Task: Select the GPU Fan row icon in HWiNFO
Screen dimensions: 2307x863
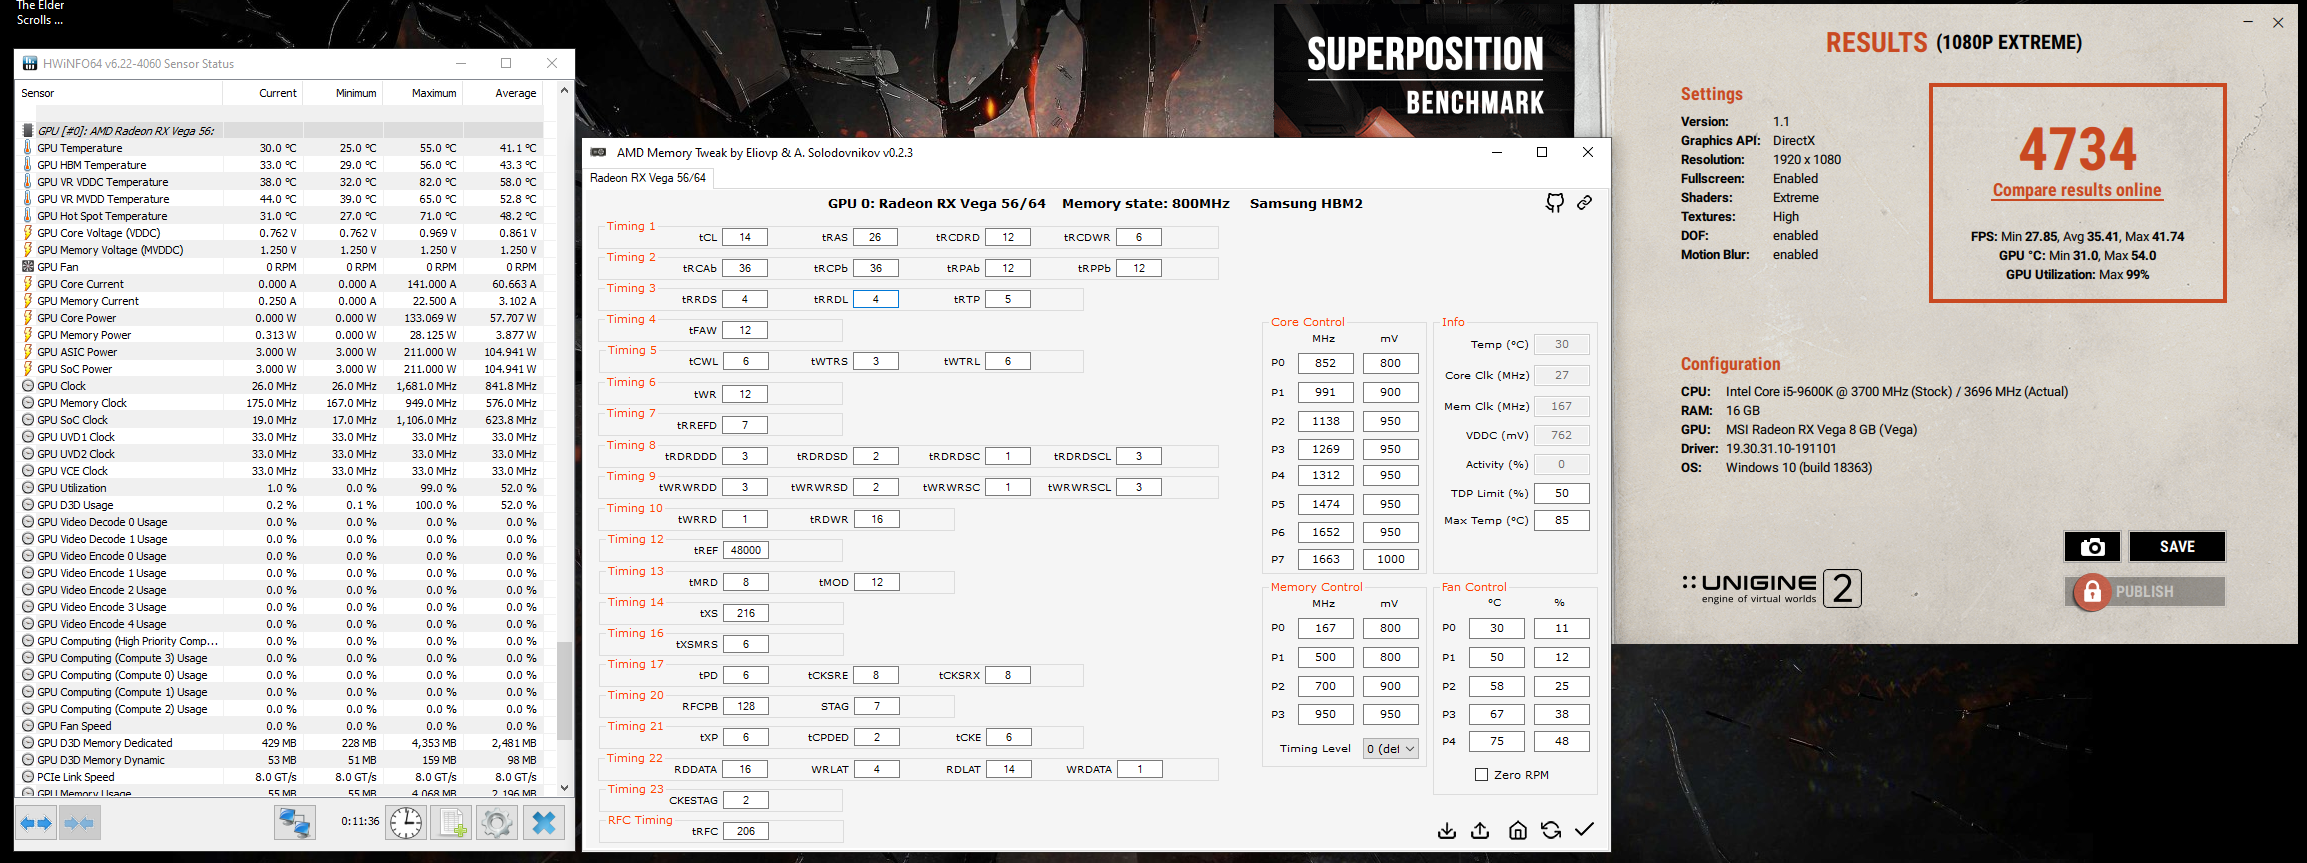Action: click(28, 267)
